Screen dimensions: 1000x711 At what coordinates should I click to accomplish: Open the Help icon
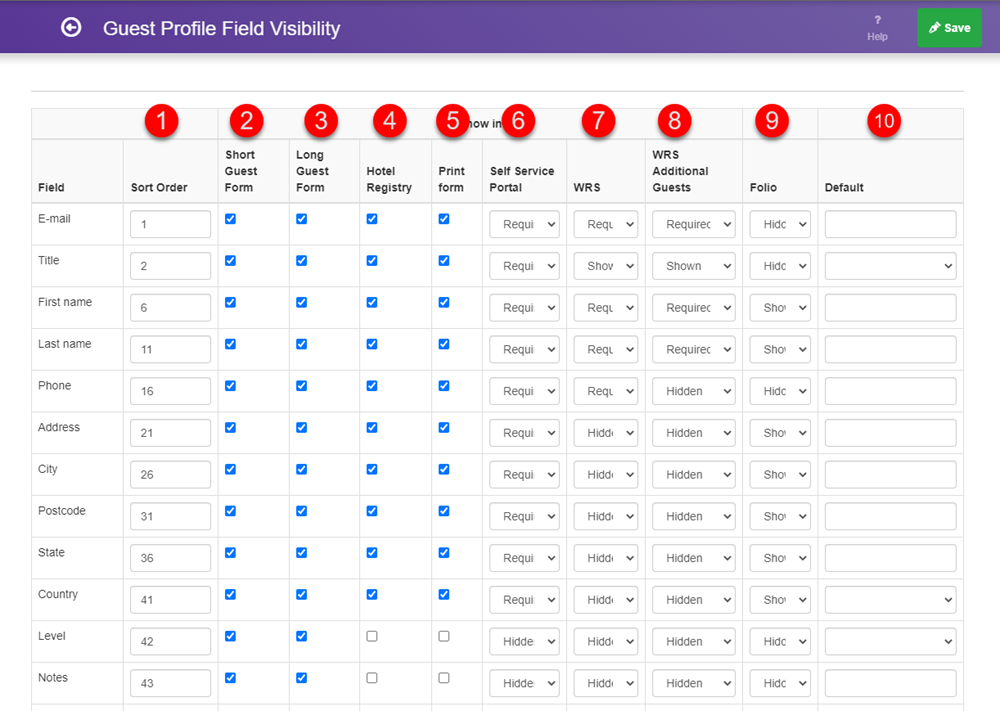[x=877, y=27]
